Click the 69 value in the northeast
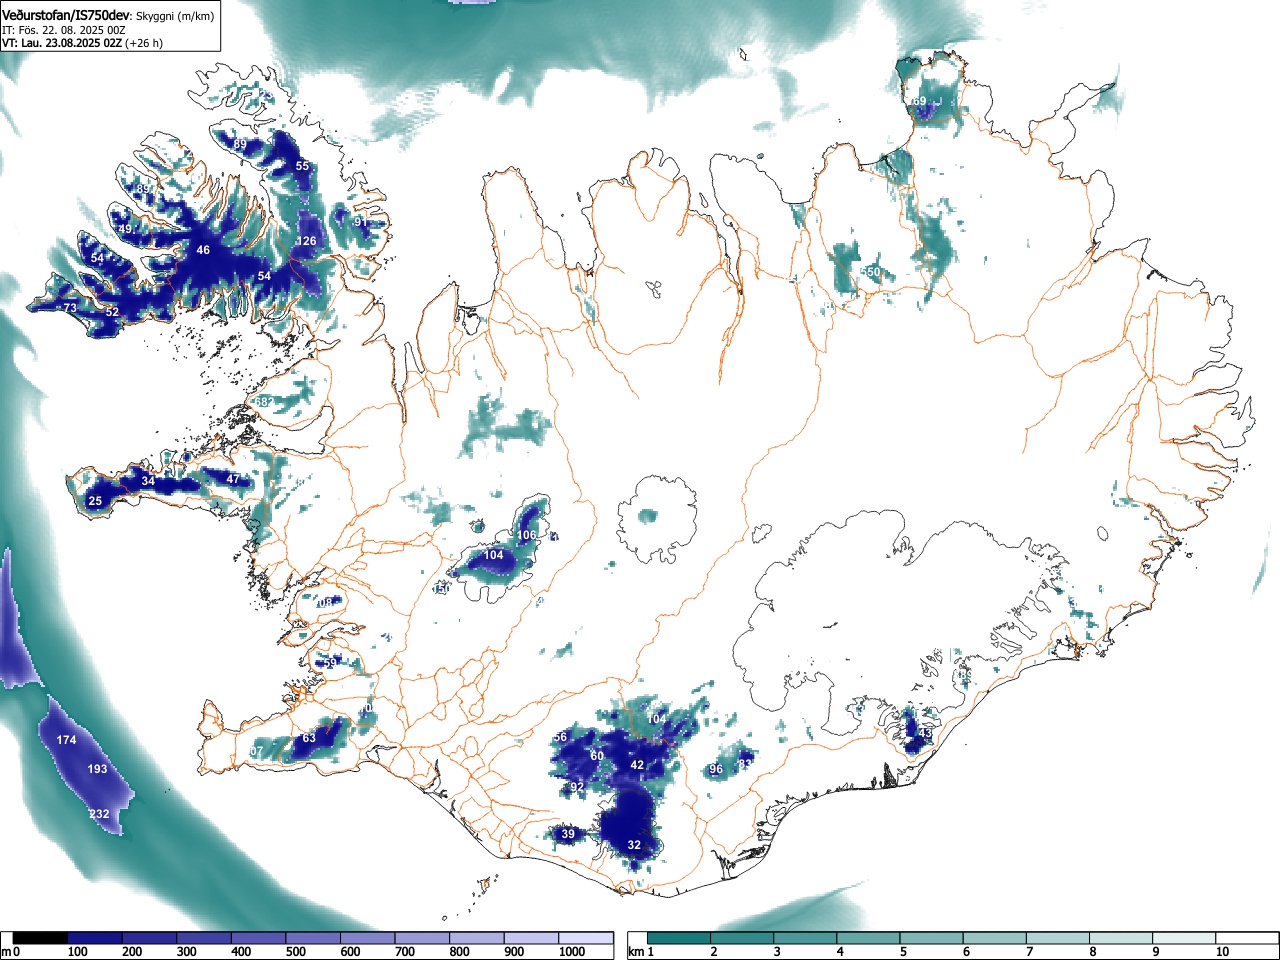This screenshot has height=960, width=1280. pyautogui.click(x=919, y=101)
